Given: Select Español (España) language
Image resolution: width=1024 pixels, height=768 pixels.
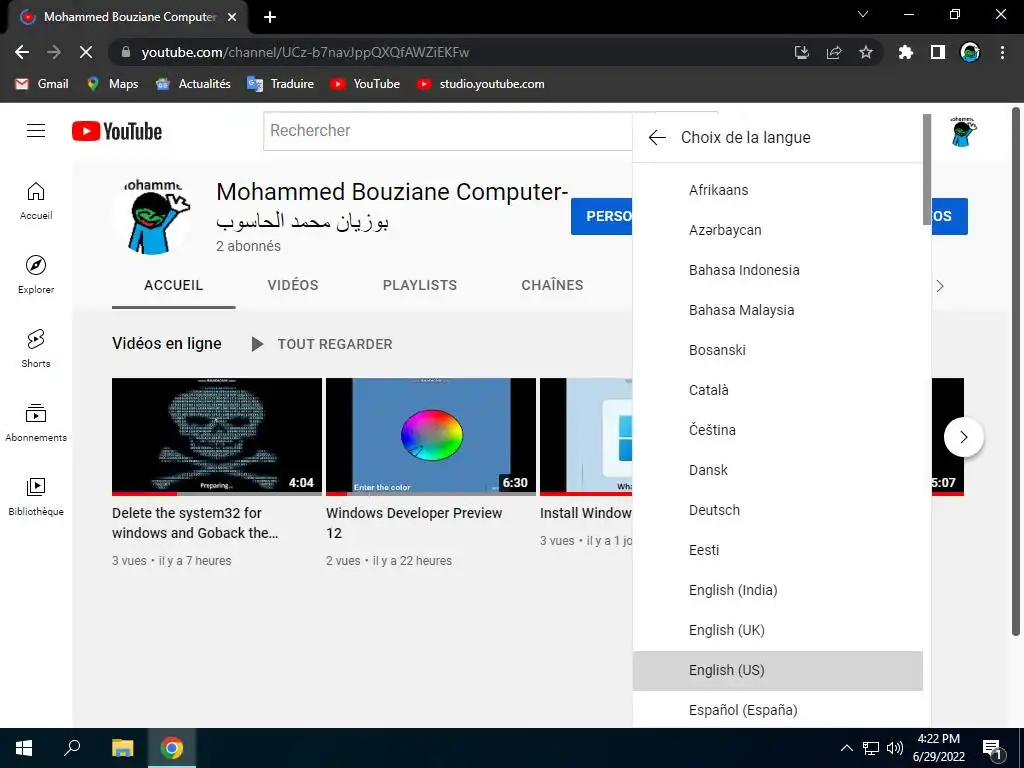Looking at the screenshot, I should [778, 709].
